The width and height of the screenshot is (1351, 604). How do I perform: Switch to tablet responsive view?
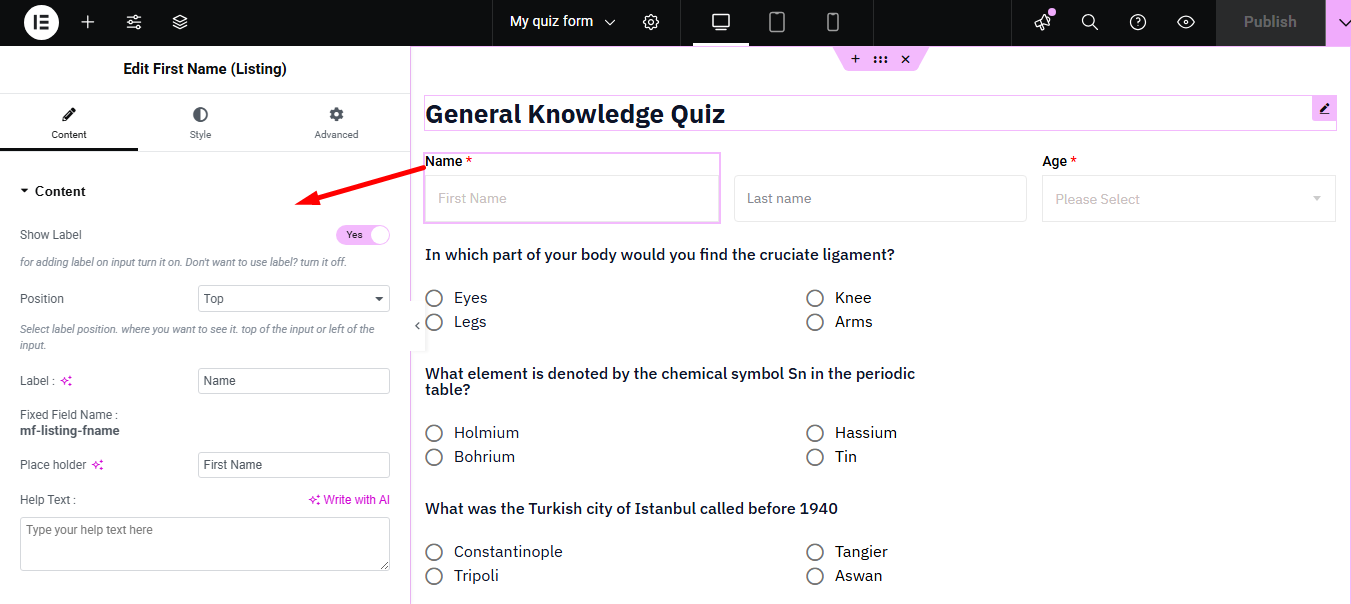(x=777, y=22)
